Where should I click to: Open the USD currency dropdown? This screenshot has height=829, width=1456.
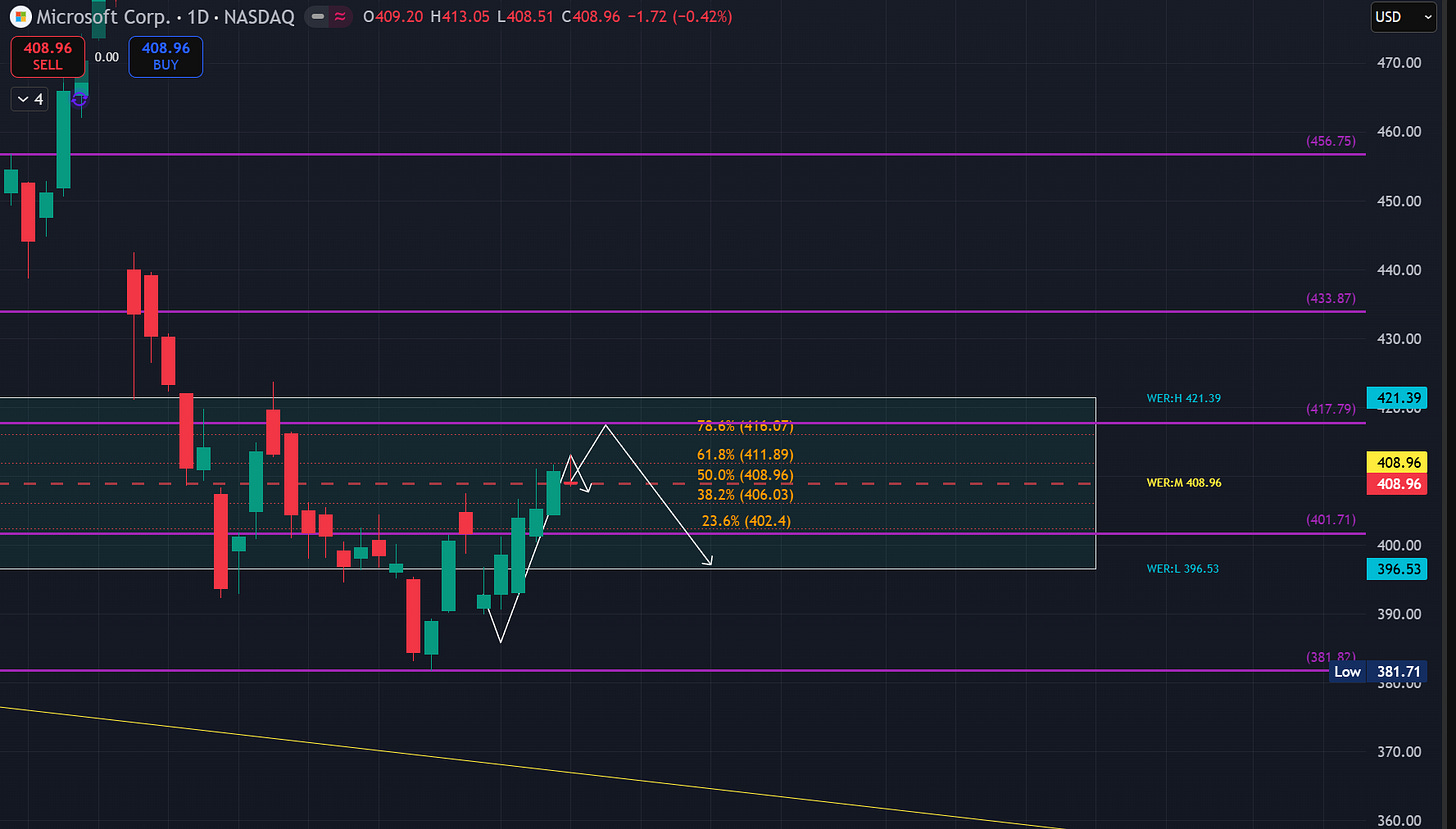point(1404,17)
